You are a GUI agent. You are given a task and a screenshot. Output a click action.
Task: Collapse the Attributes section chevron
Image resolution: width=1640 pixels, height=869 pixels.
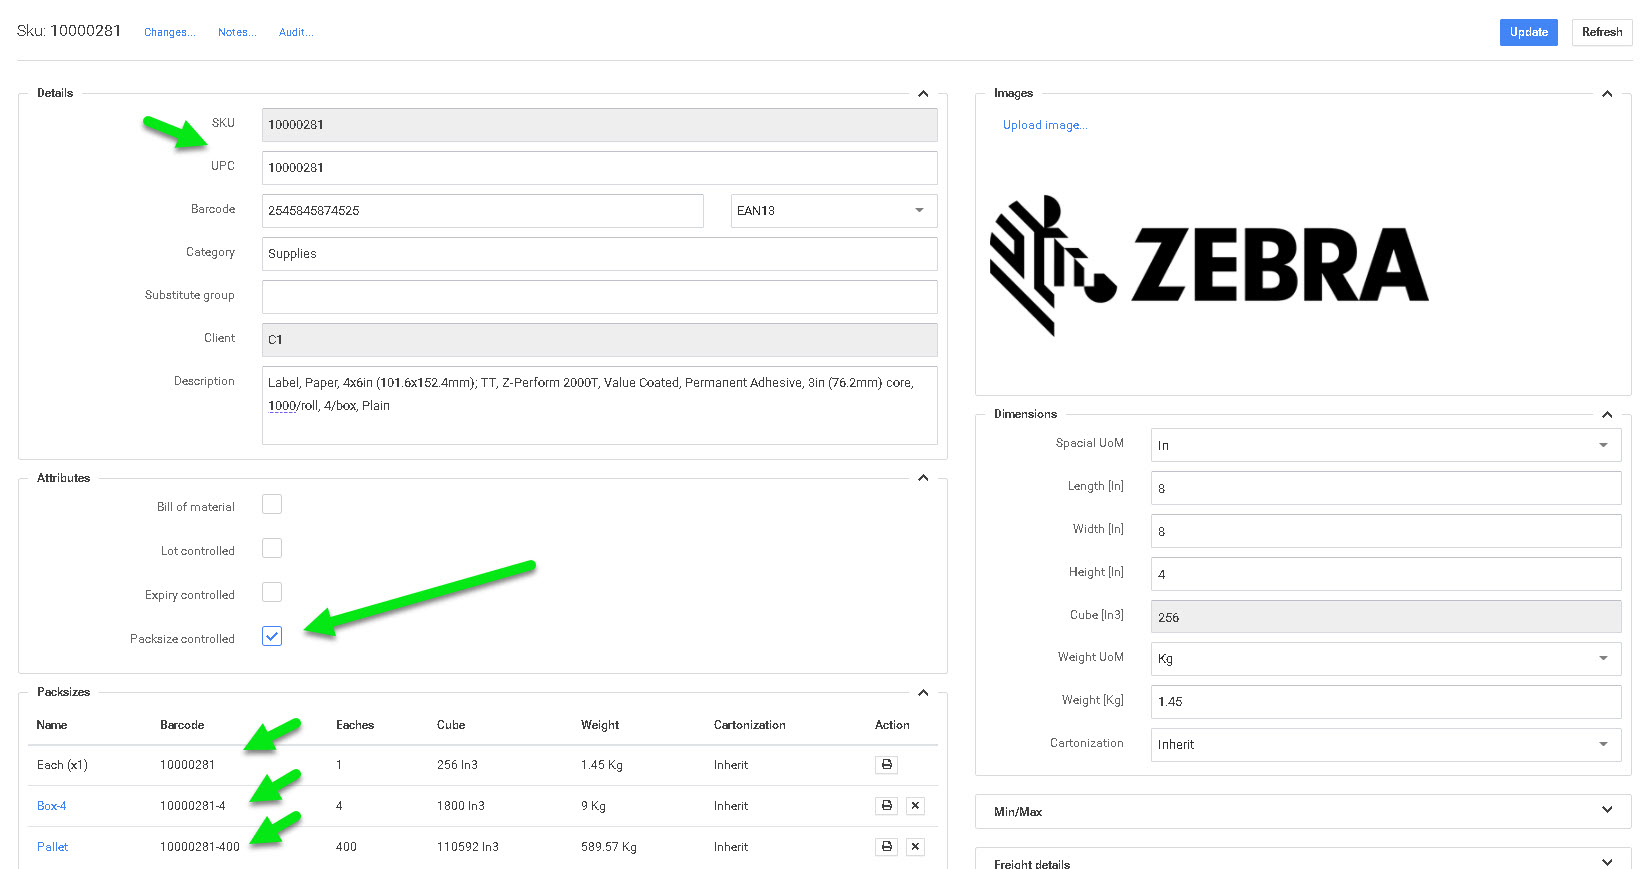(923, 478)
